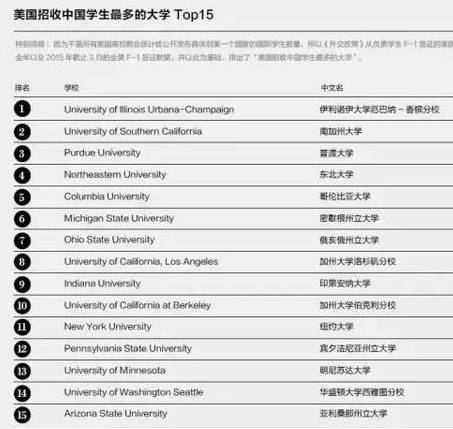
Task: Select 'Pennsylvania State University' text
Action: [x=128, y=349]
